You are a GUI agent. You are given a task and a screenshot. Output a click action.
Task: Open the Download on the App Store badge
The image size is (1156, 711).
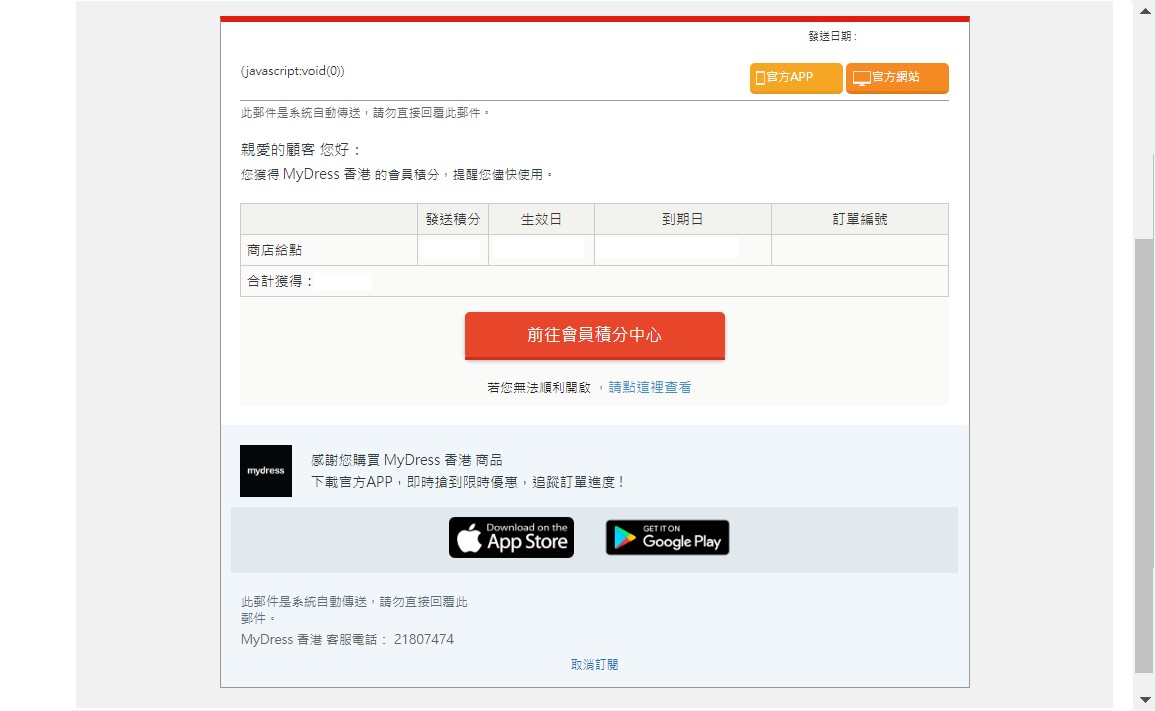tap(511, 538)
